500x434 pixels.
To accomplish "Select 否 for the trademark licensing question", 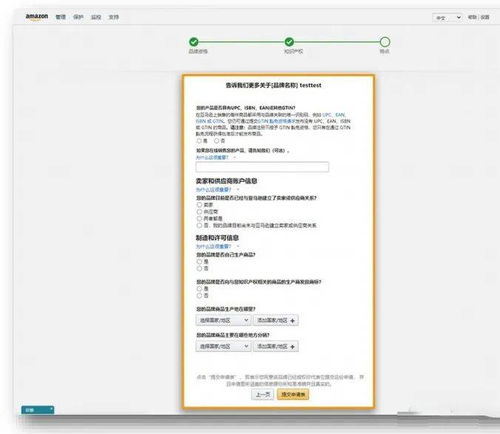I will (199, 296).
